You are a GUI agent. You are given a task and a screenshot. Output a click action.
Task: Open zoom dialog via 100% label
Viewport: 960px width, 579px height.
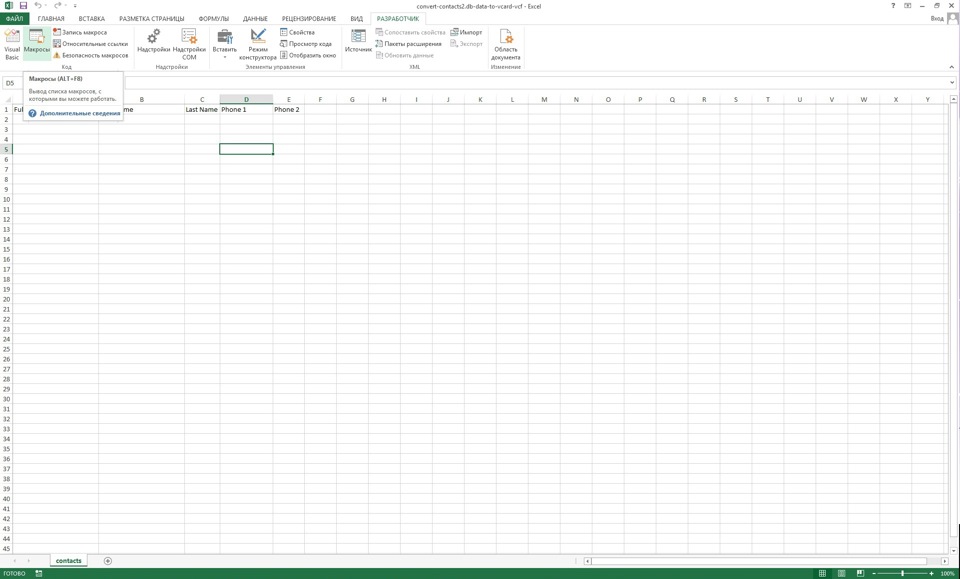[x=948, y=573]
